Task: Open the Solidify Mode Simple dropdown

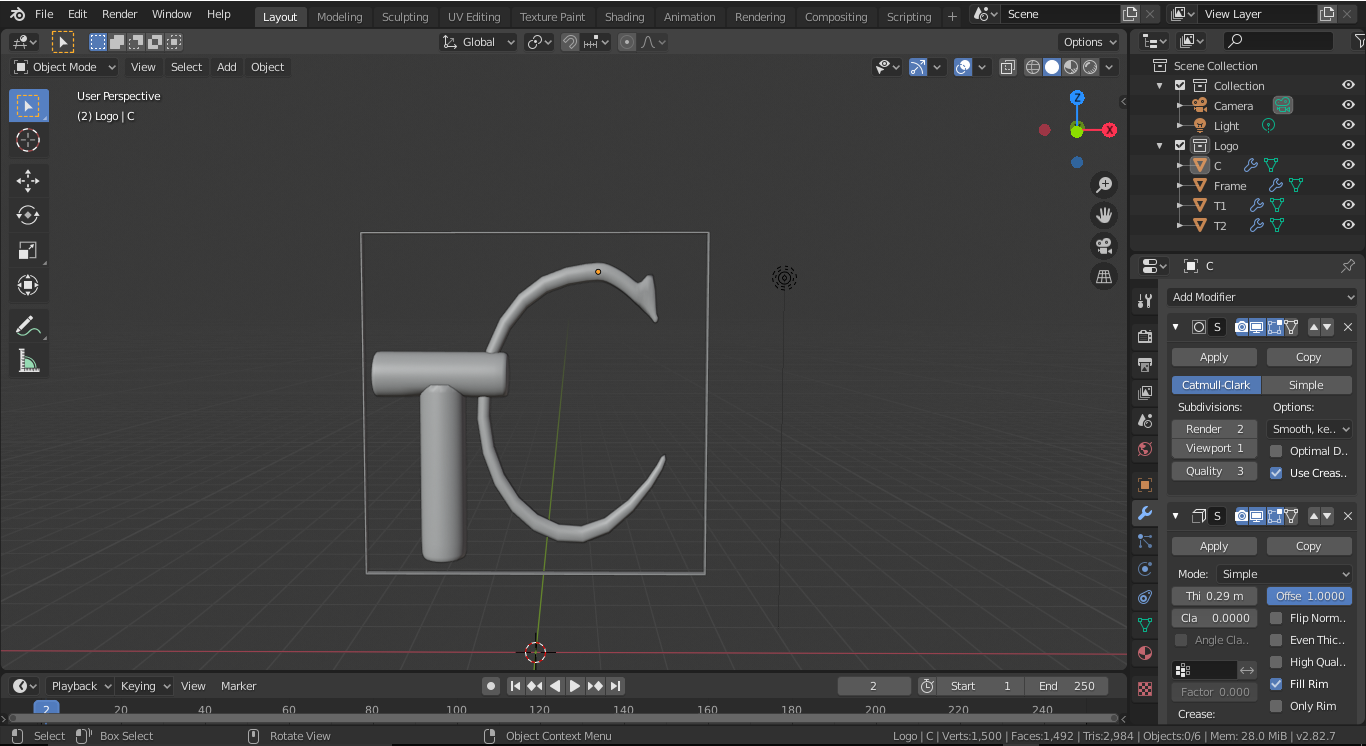Action: pos(1284,574)
